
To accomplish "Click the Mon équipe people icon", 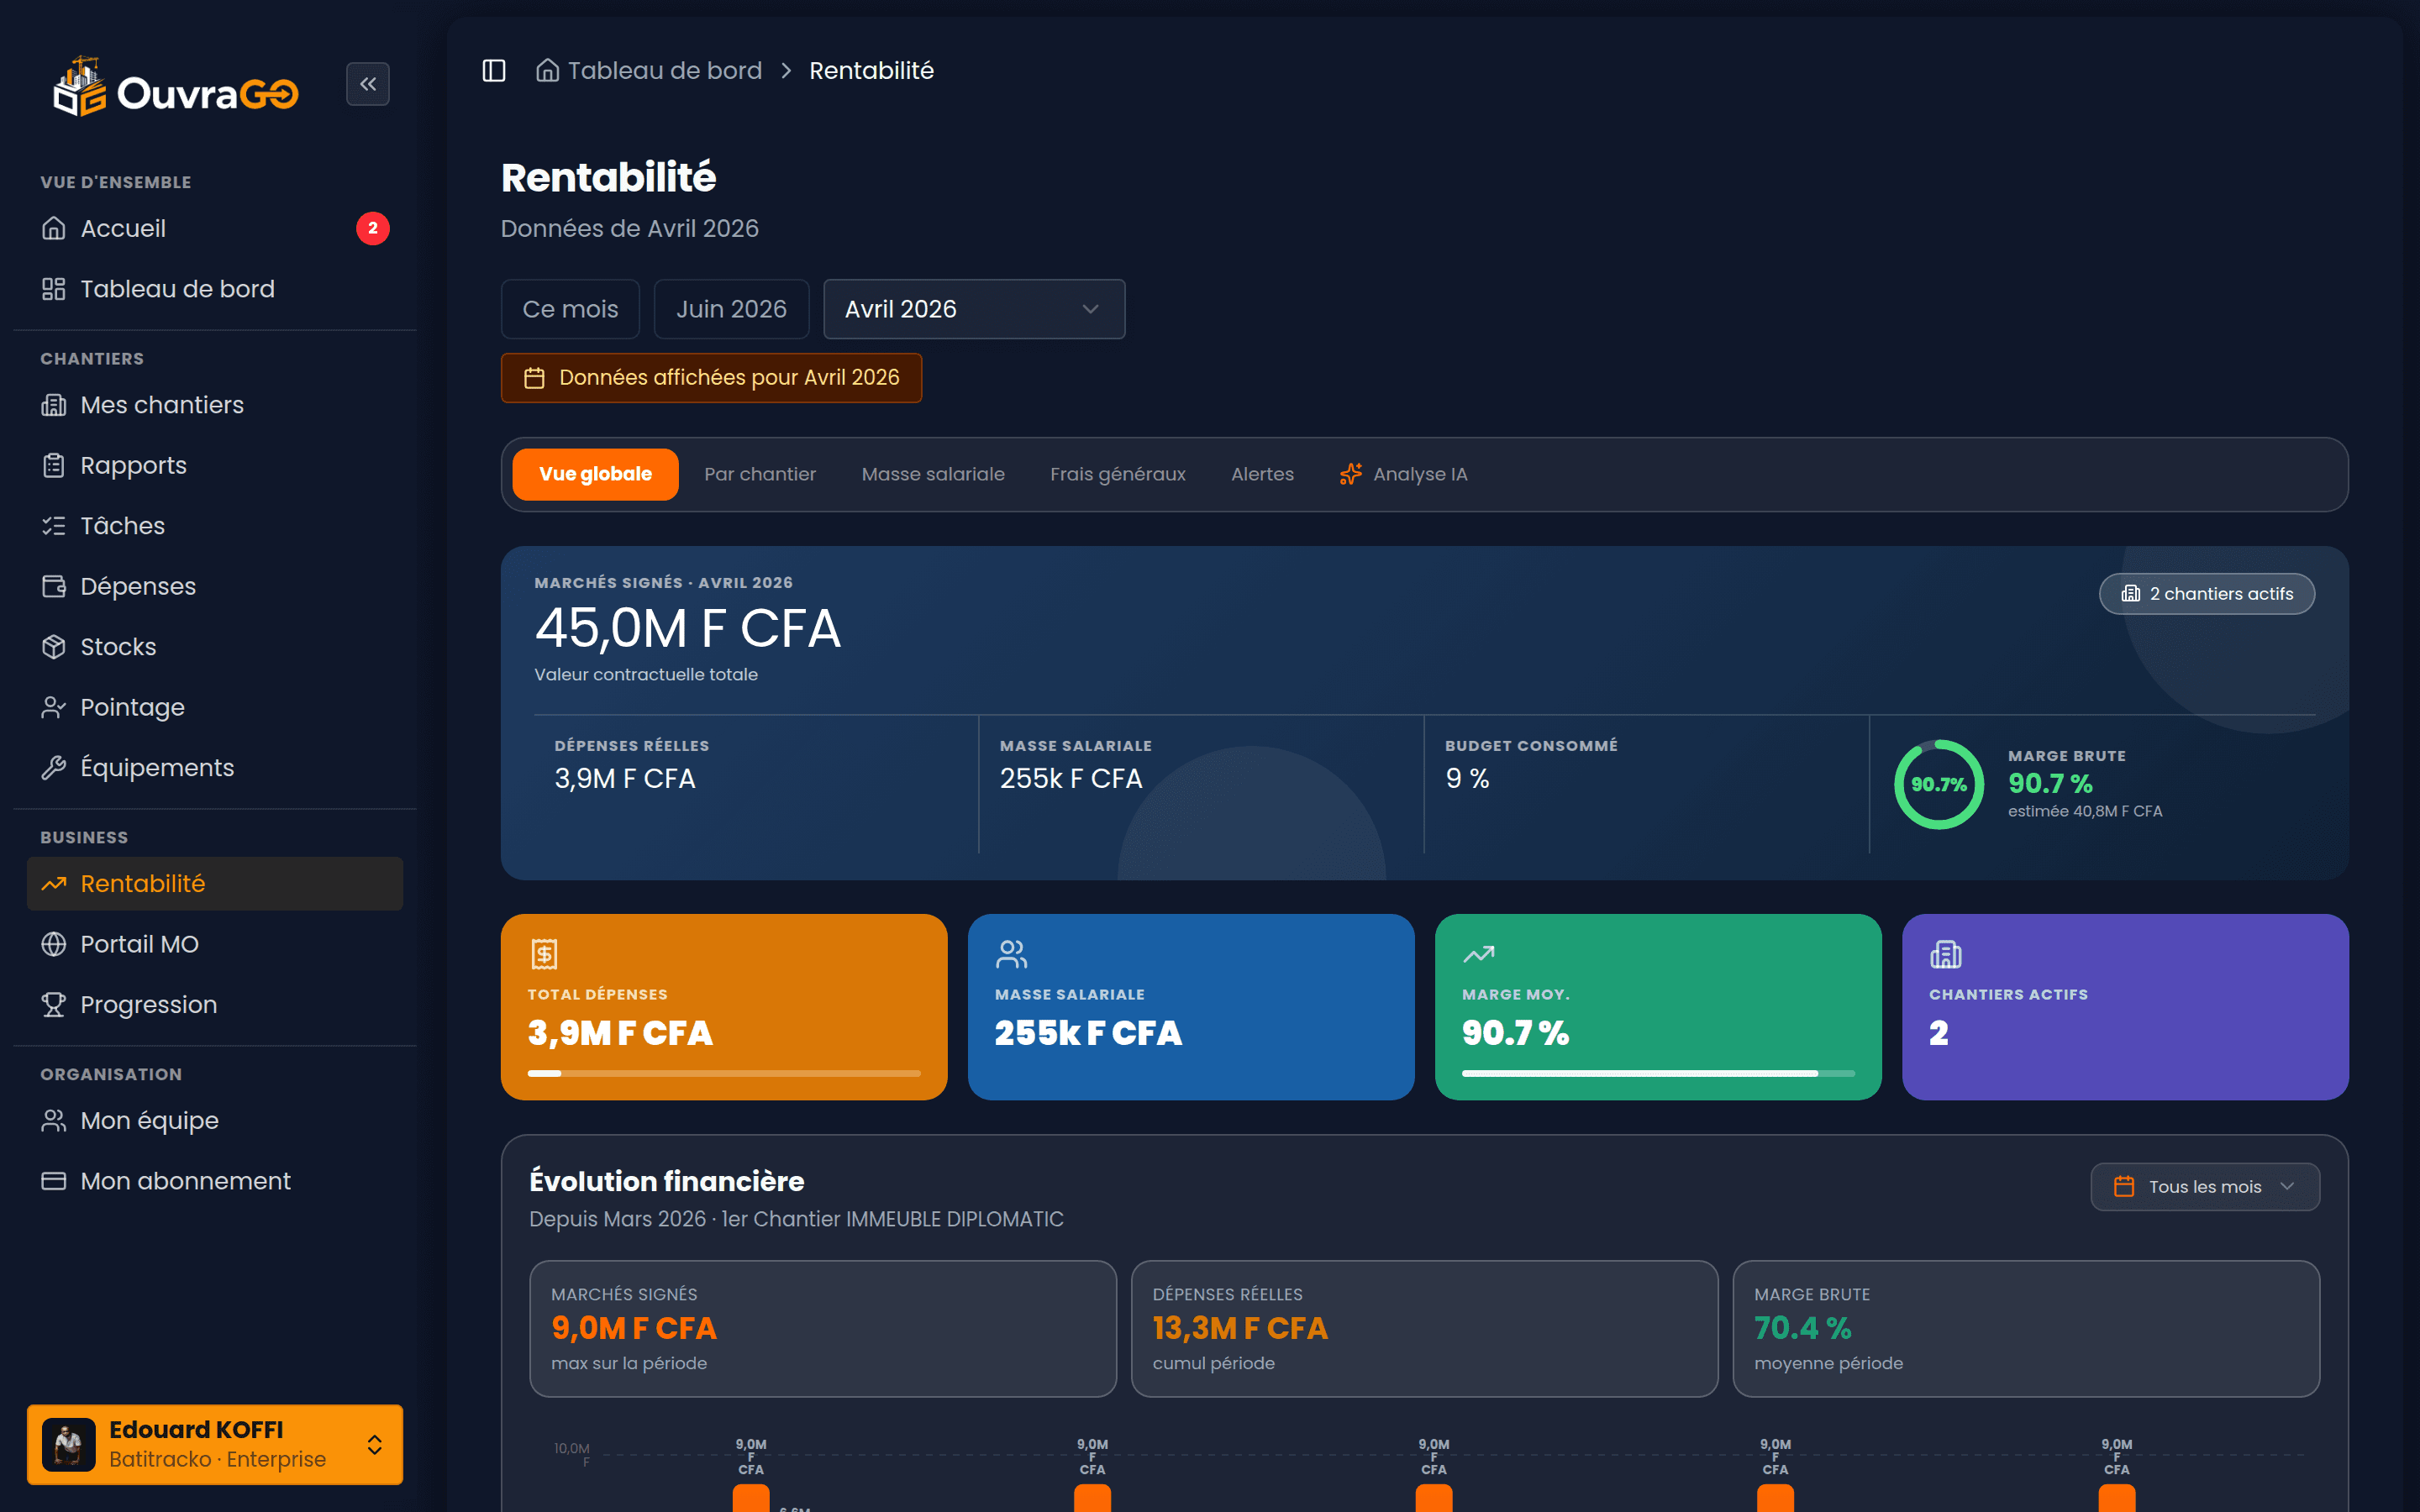I will coord(54,1121).
